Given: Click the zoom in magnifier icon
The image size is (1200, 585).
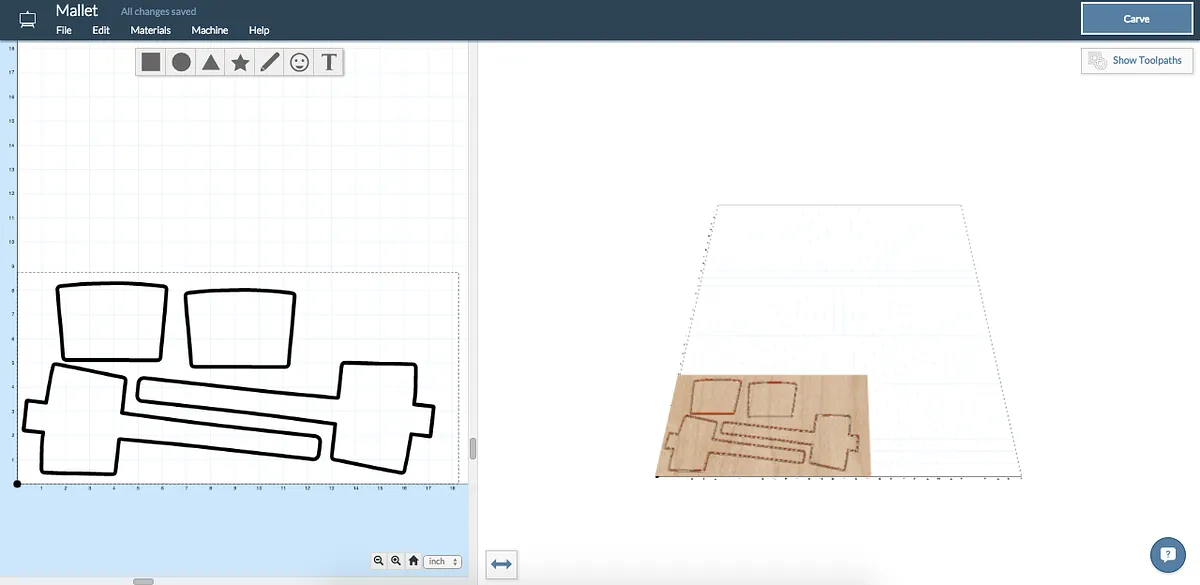Looking at the screenshot, I should point(396,561).
